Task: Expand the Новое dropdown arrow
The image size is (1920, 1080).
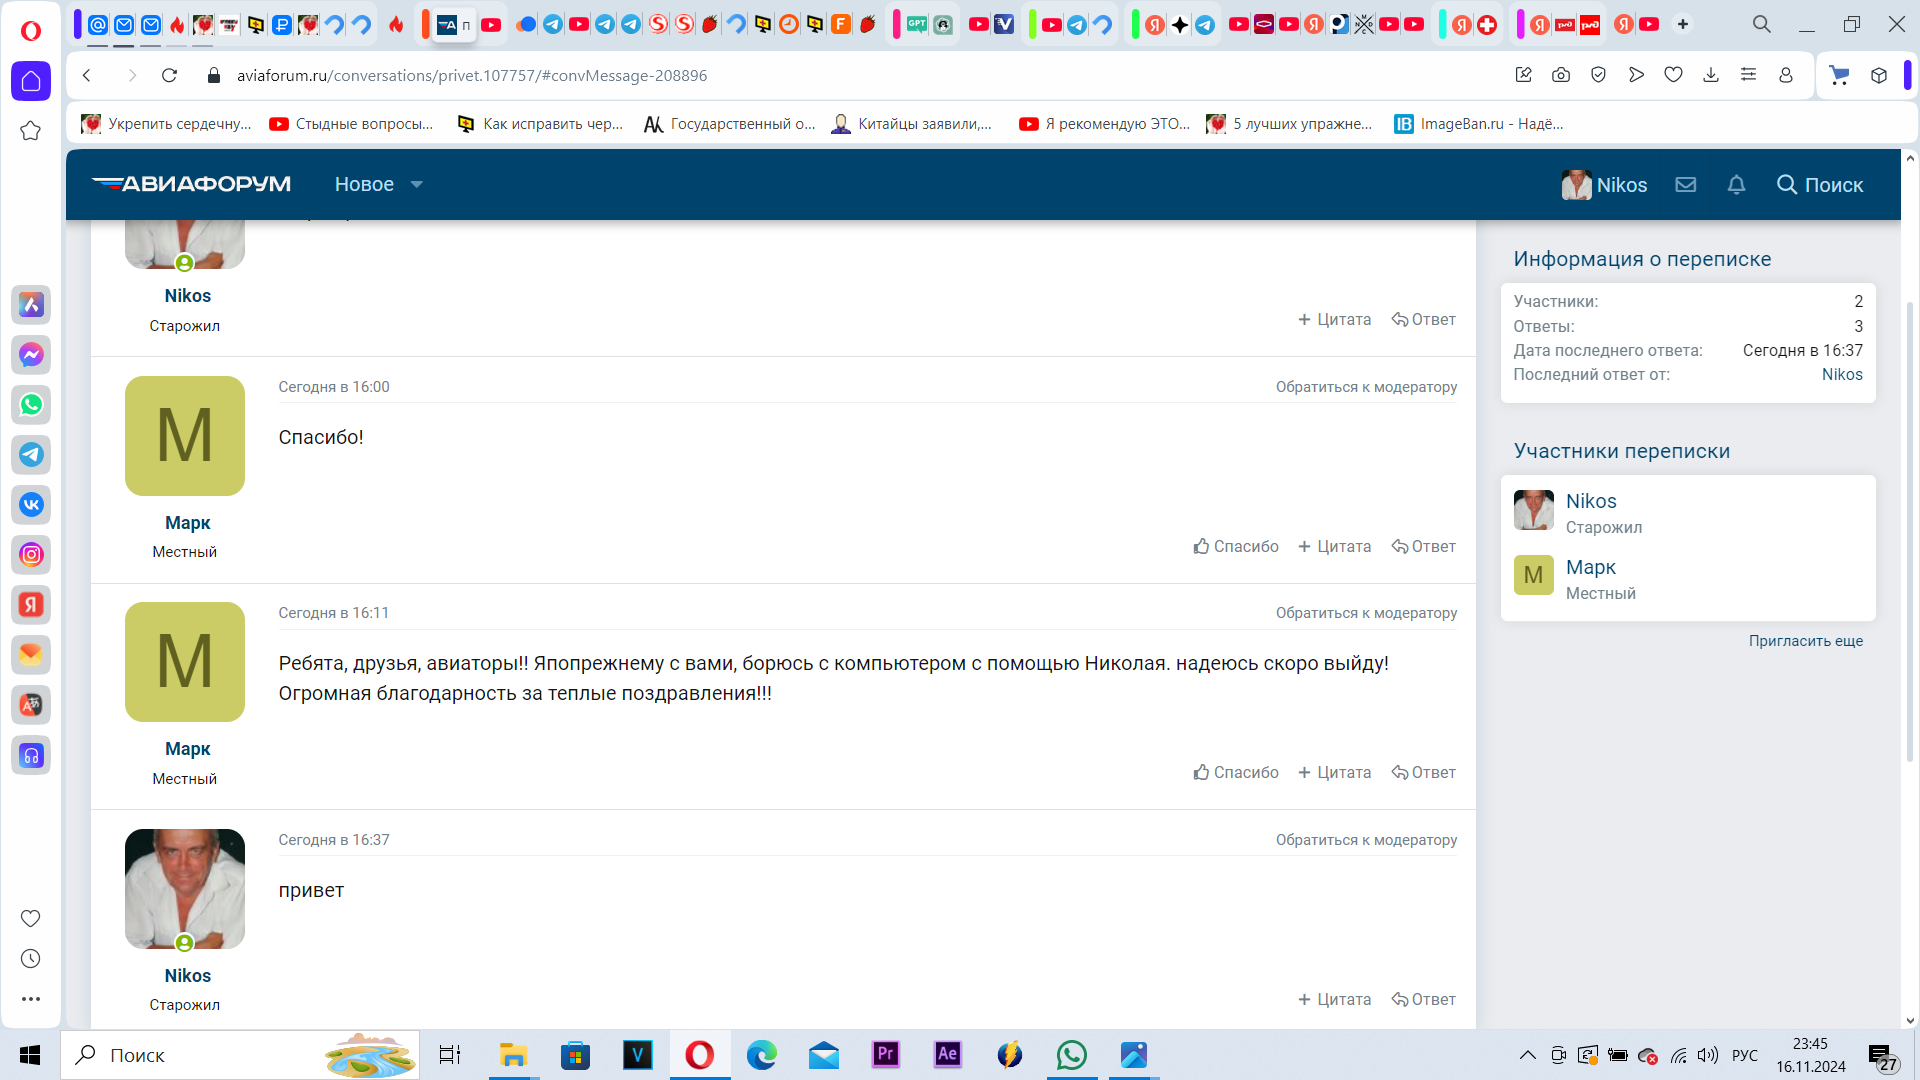Action: (417, 185)
